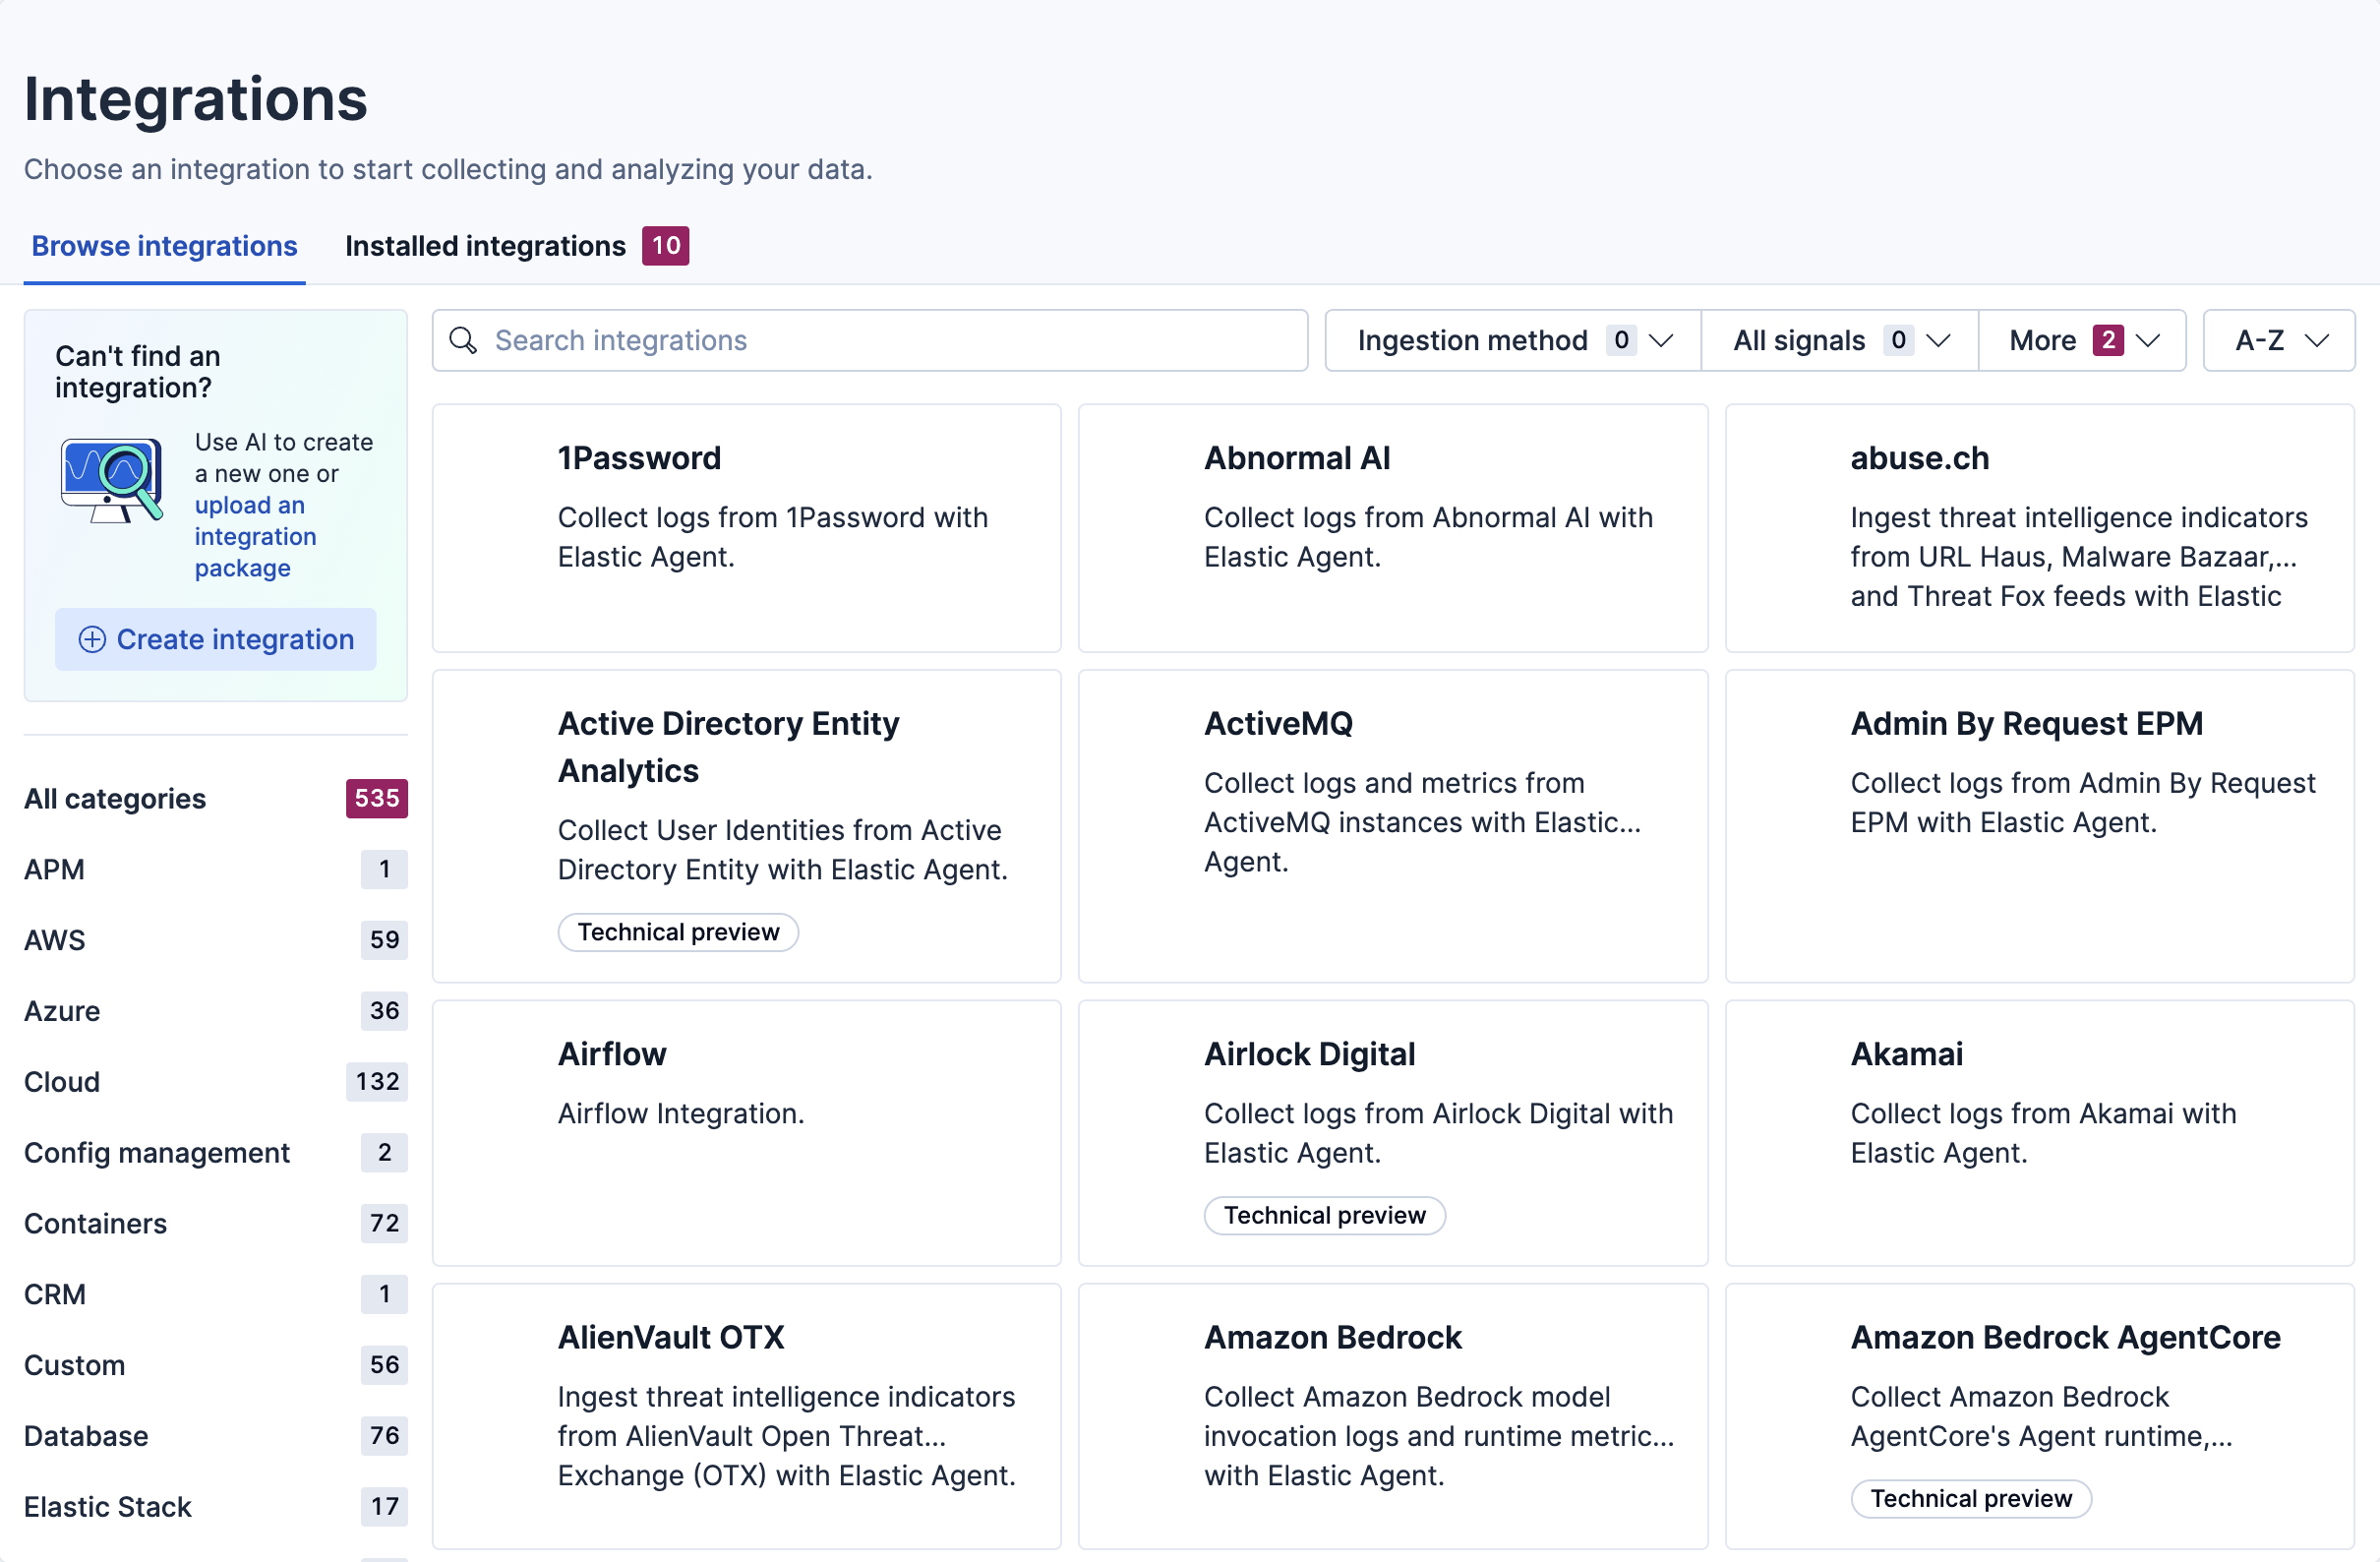Viewport: 2380px width, 1562px height.
Task: Filter by the Cloud category
Action: click(x=216, y=1082)
